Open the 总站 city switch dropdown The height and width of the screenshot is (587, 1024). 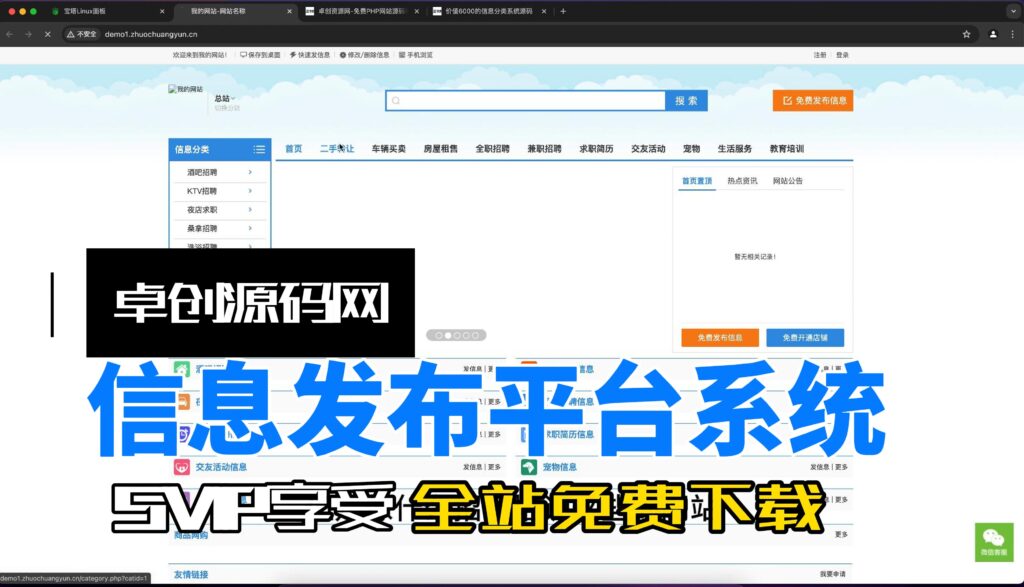[225, 99]
